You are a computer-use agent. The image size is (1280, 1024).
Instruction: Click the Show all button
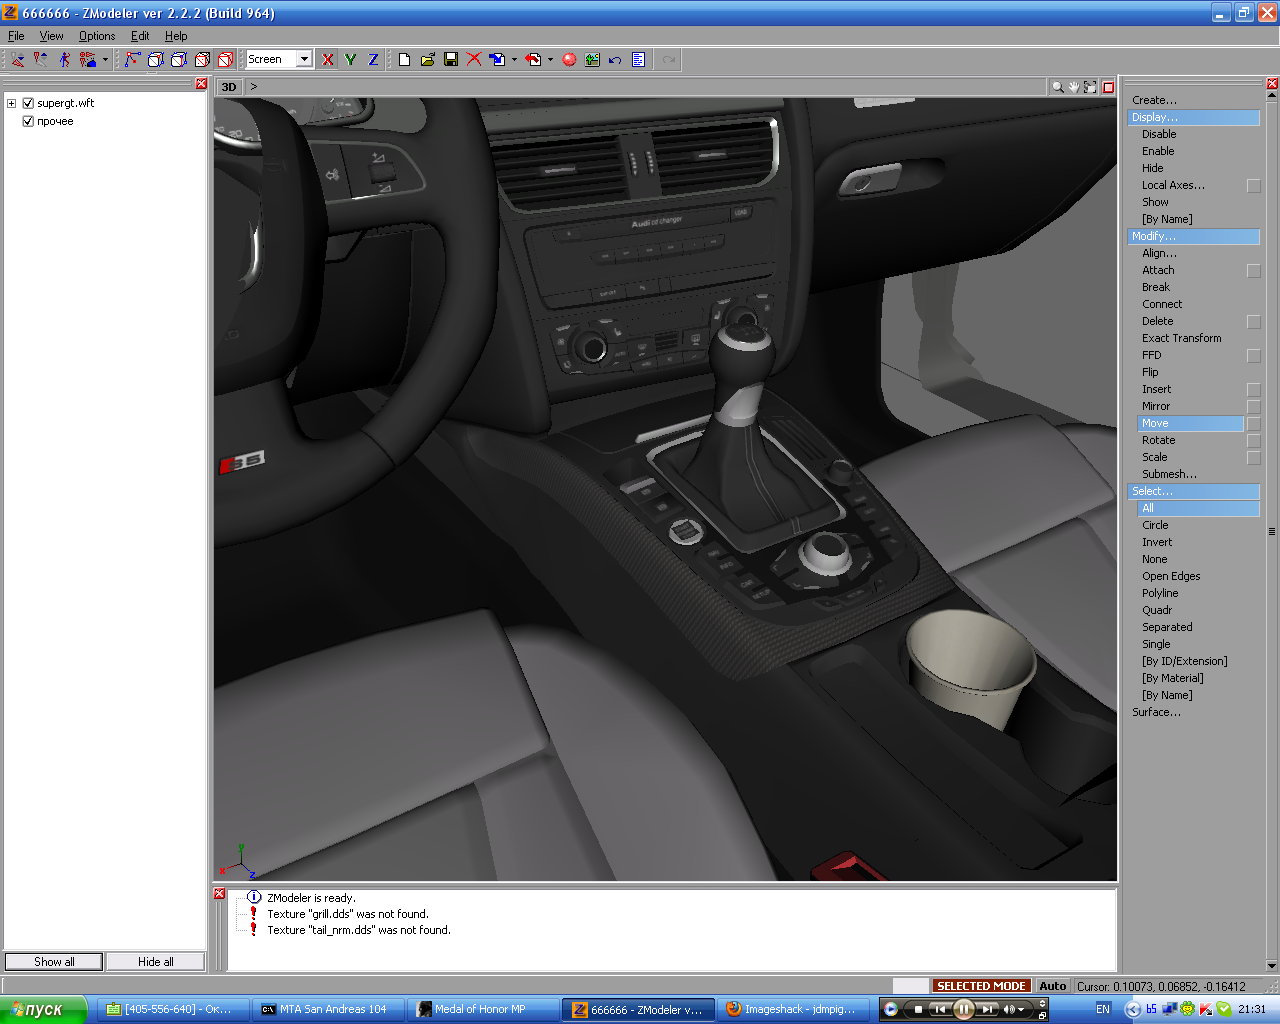click(x=54, y=962)
